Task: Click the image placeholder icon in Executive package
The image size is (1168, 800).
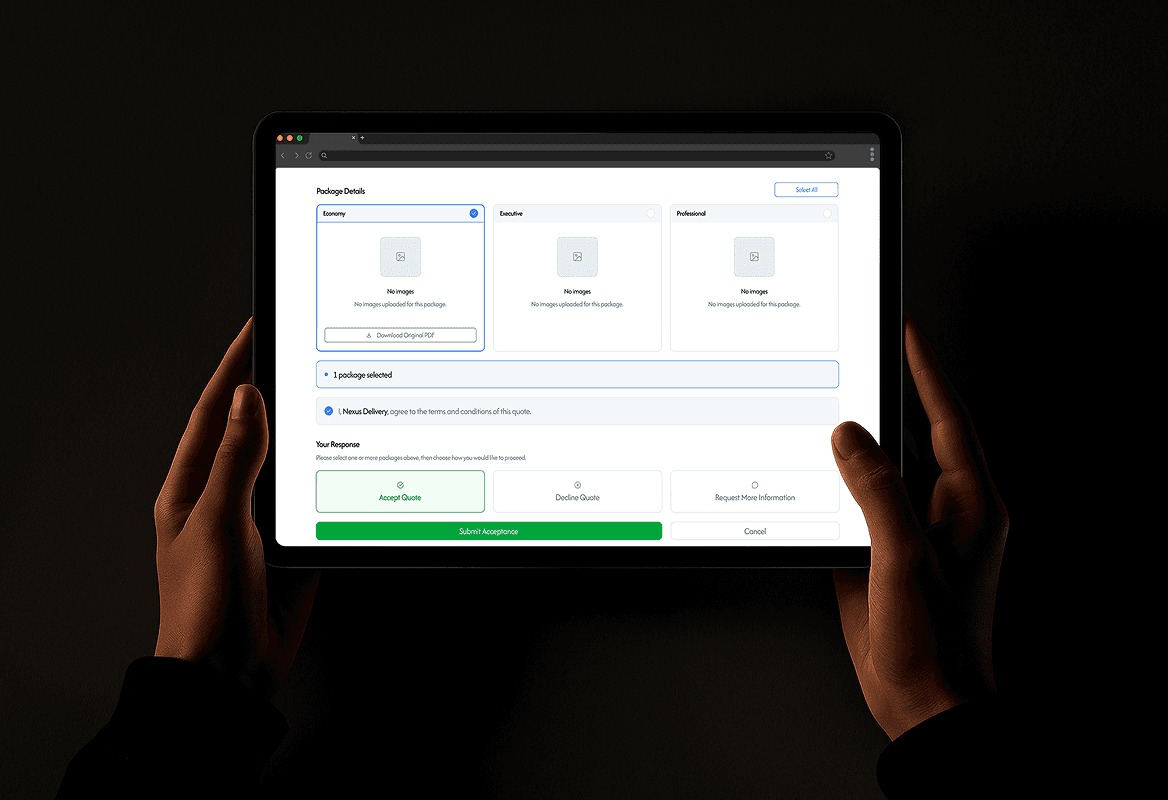Action: click(577, 256)
